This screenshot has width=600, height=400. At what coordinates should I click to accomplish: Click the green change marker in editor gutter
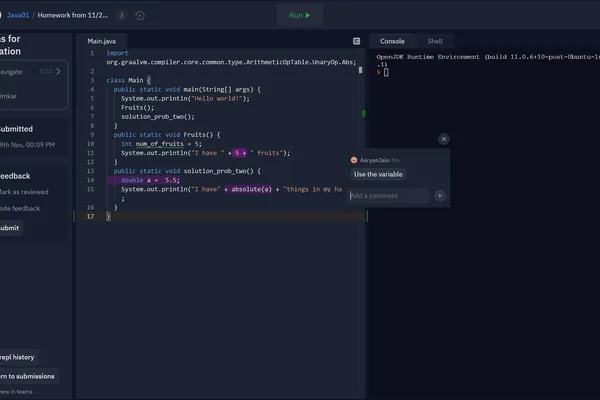(x=363, y=113)
